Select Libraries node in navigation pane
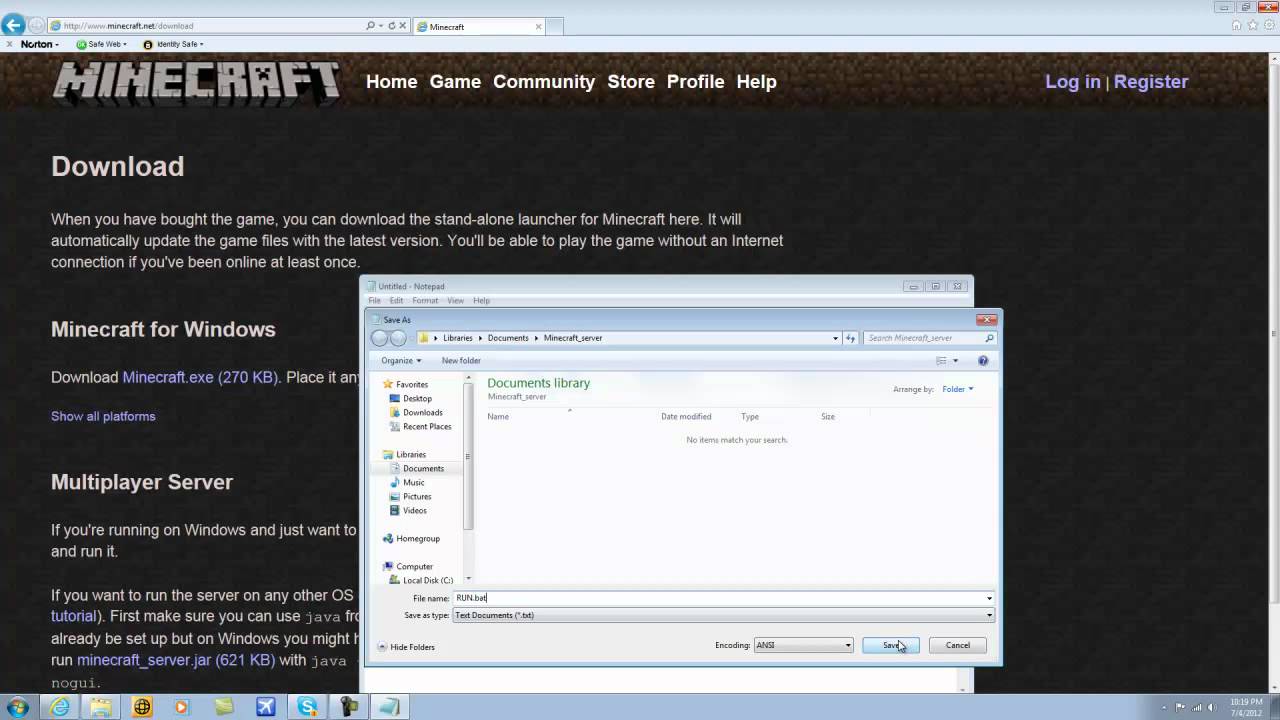The image size is (1280, 720). (x=410, y=454)
